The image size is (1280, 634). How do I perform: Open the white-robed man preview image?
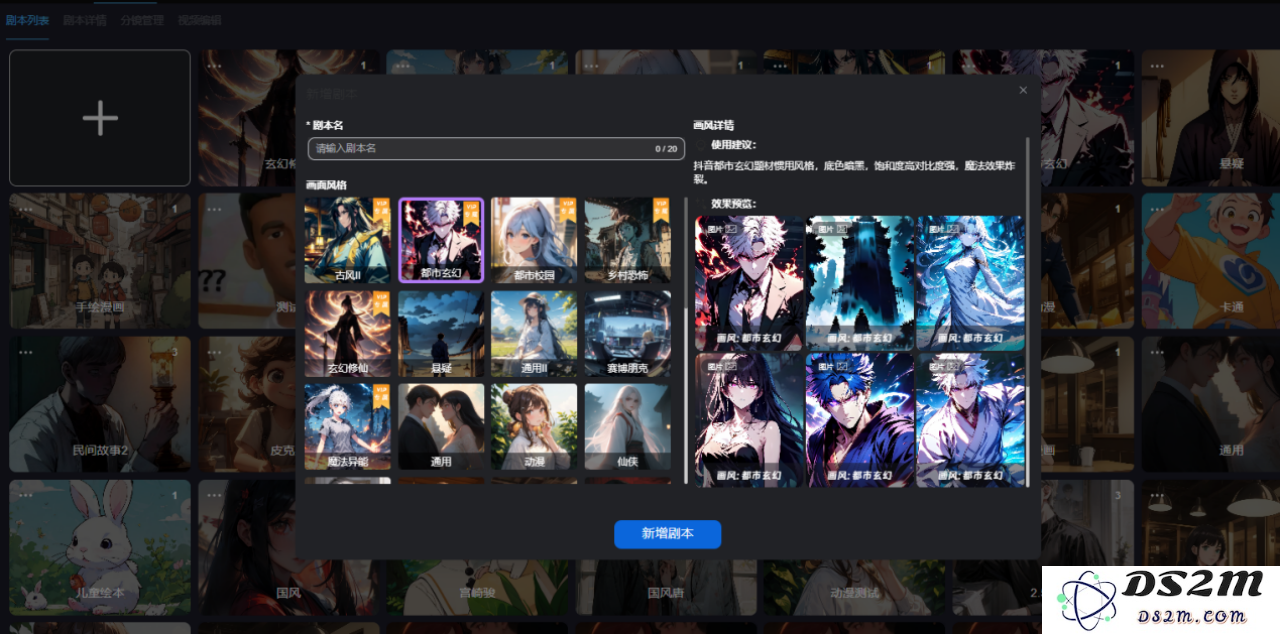click(x=971, y=420)
